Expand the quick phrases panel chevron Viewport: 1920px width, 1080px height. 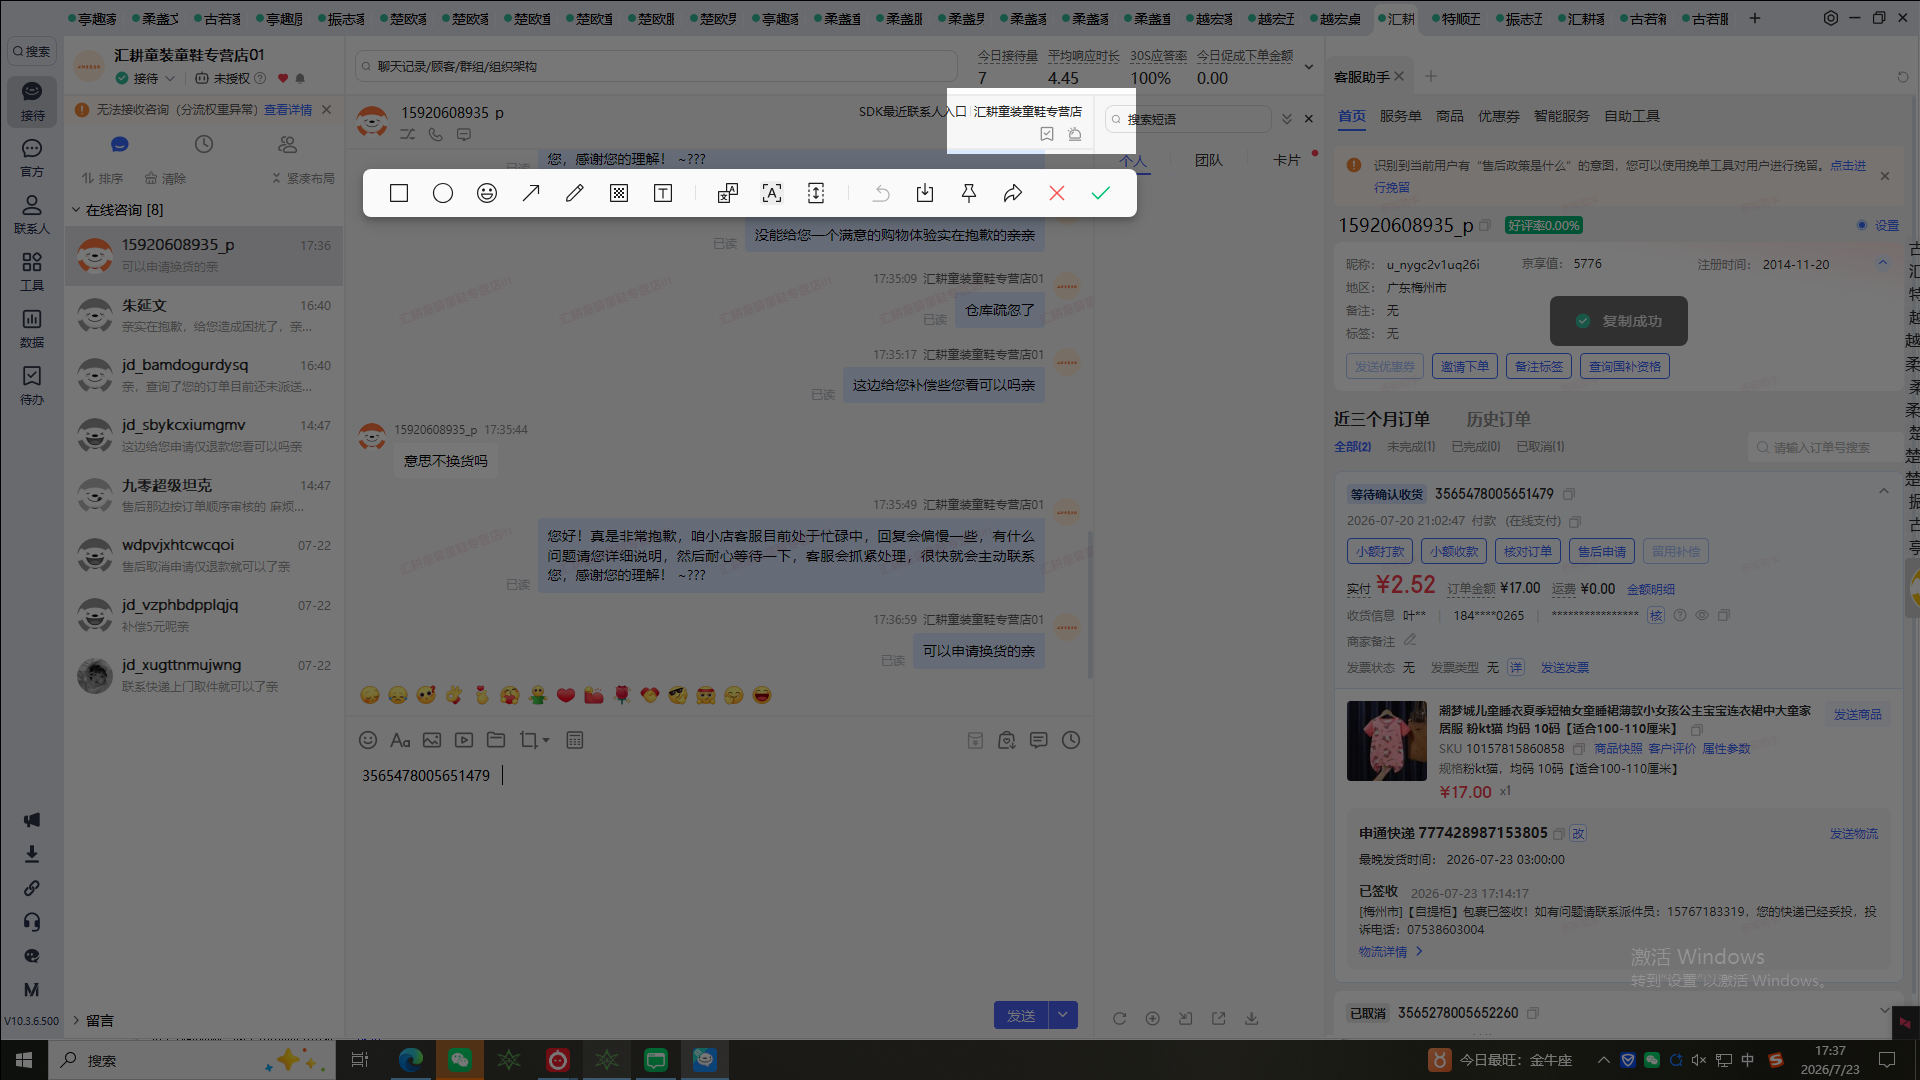point(1287,119)
